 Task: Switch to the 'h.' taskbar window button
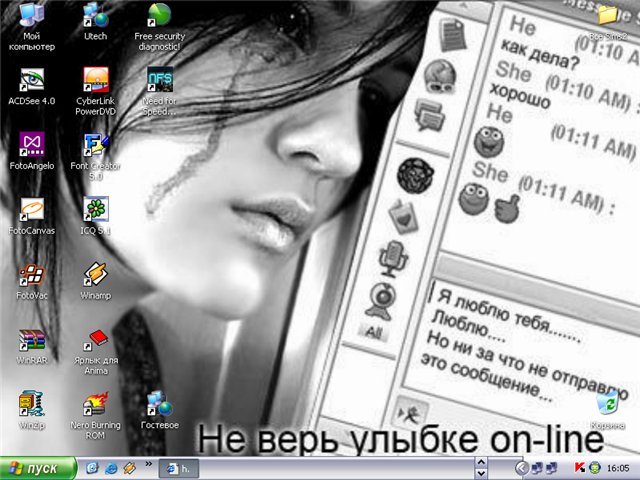(x=178, y=469)
